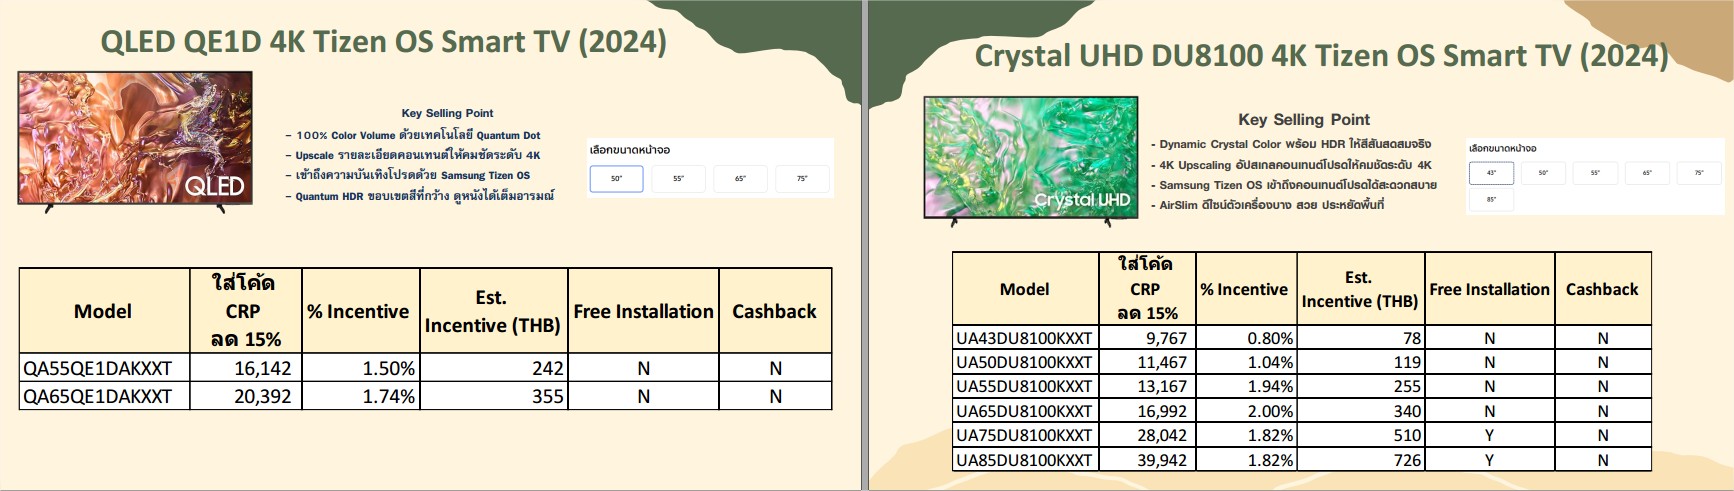Screen dimensions: 1734x491
Task: Click the UA65DU8100KXXT model cell
Action: pyautogui.click(x=1025, y=411)
